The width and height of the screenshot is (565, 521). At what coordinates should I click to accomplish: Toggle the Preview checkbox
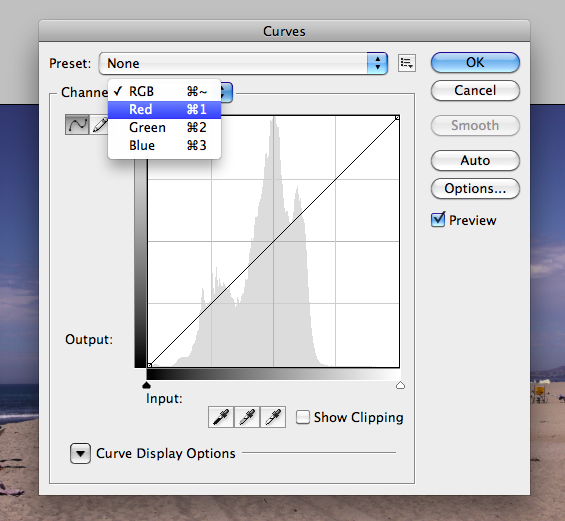click(x=438, y=219)
